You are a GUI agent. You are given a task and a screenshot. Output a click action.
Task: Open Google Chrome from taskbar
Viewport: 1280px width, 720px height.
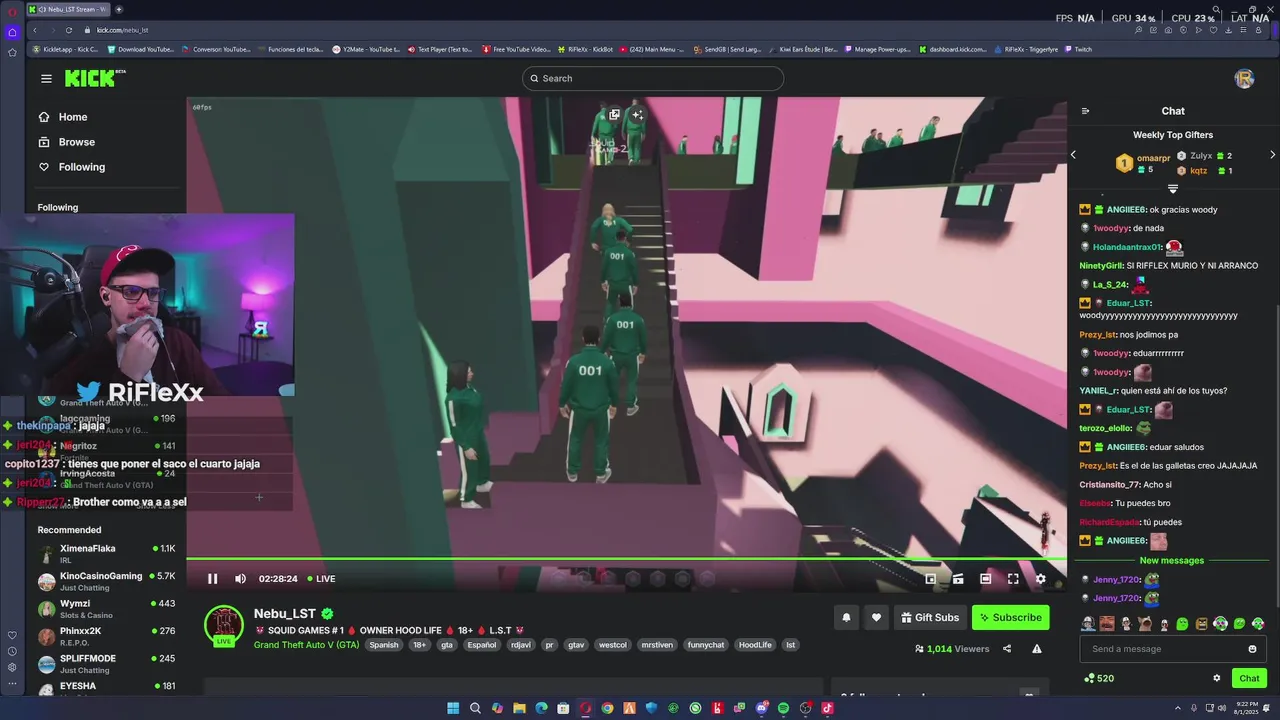pos(607,708)
